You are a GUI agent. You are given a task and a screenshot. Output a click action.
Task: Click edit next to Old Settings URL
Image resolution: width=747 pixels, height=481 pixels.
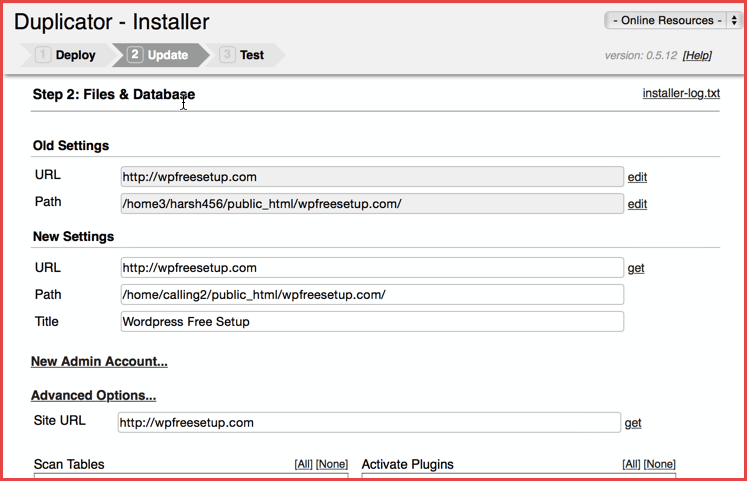[x=637, y=177]
